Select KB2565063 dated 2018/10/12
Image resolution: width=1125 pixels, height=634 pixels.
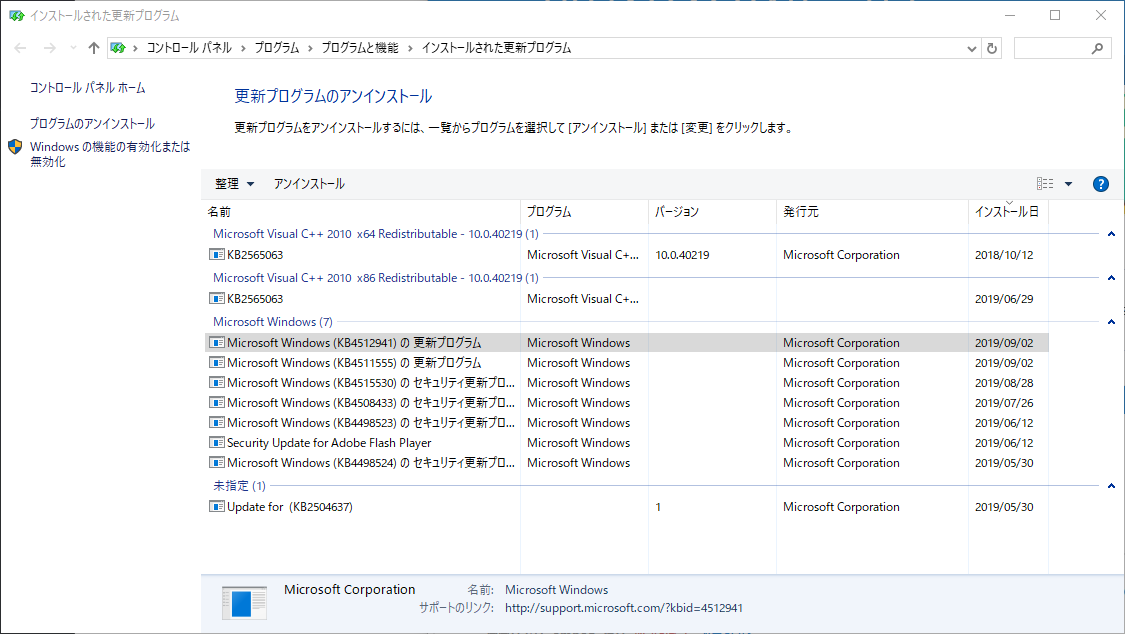pos(626,255)
